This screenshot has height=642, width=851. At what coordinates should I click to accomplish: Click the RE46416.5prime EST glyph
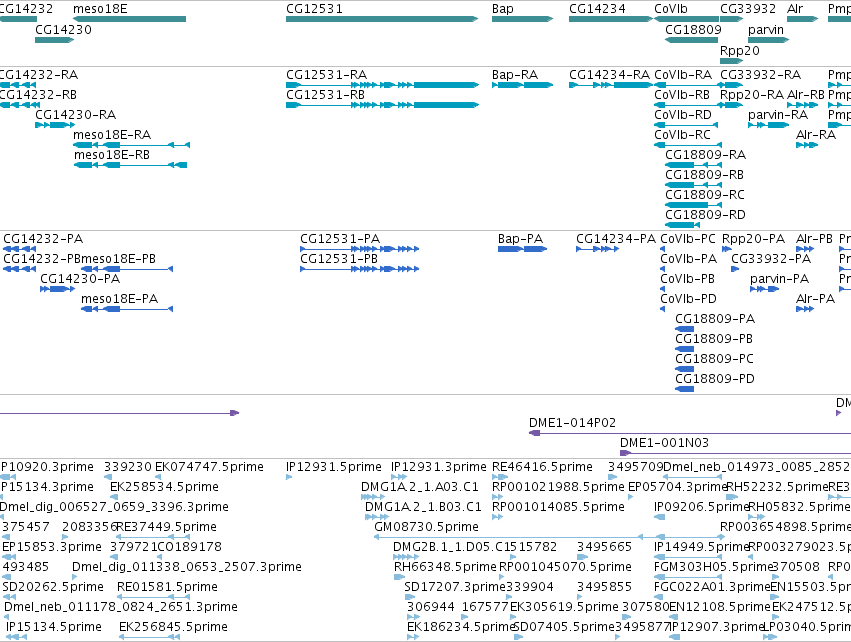(499, 477)
